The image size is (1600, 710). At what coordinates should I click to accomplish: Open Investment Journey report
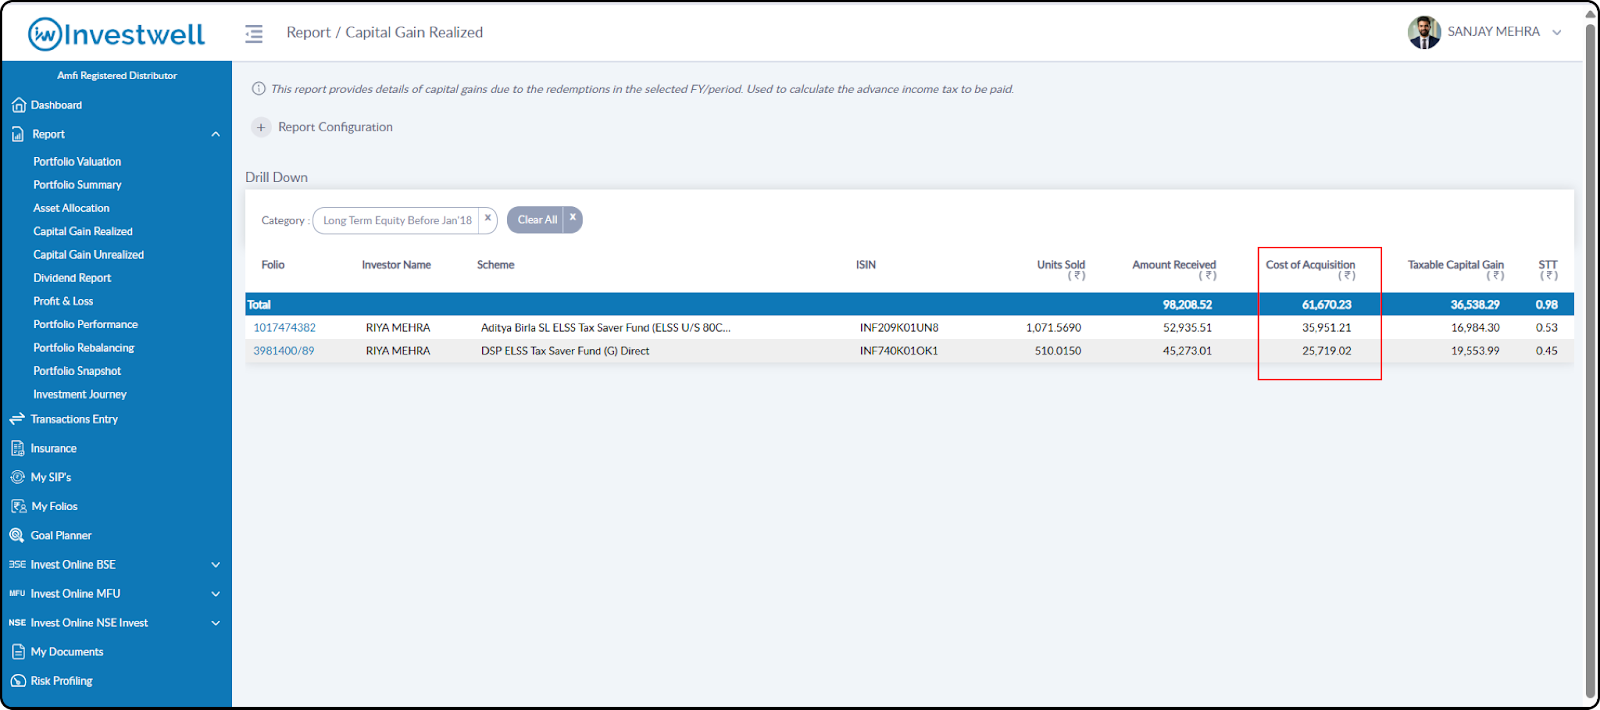(x=80, y=394)
